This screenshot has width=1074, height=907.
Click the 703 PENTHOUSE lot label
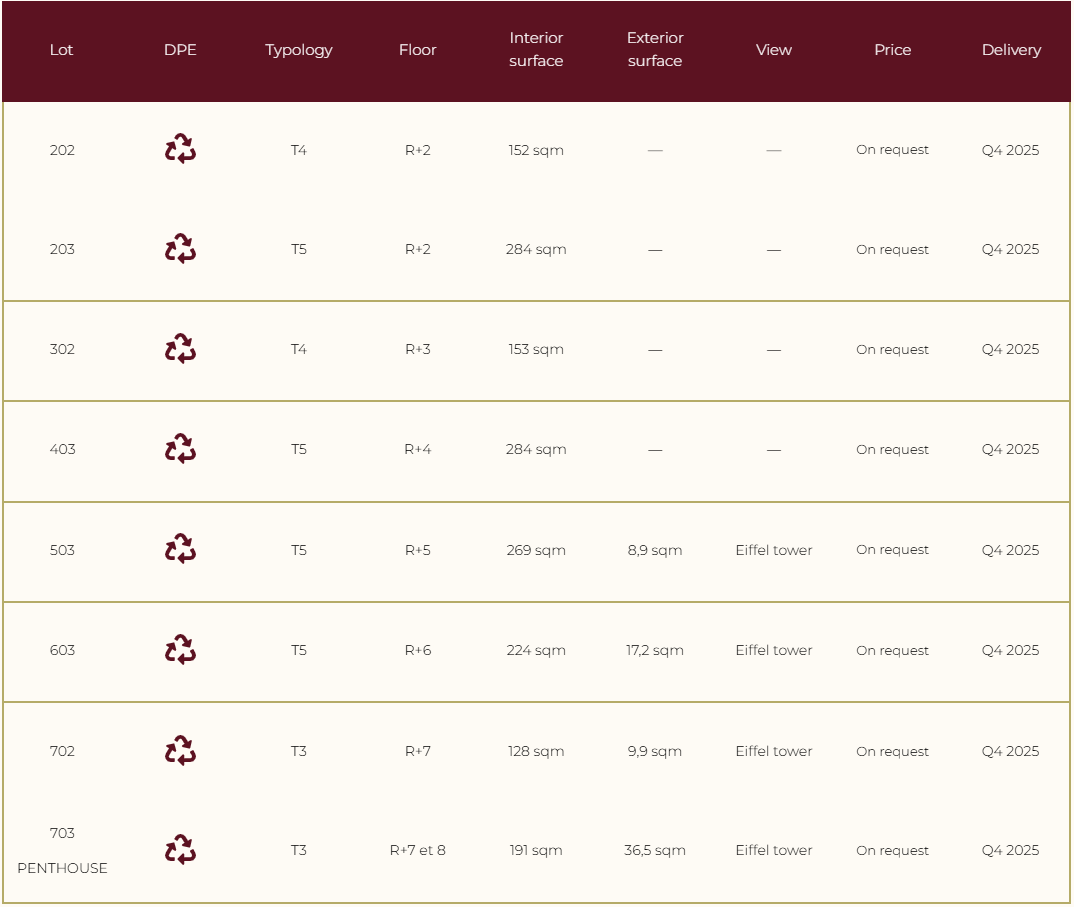coord(62,850)
